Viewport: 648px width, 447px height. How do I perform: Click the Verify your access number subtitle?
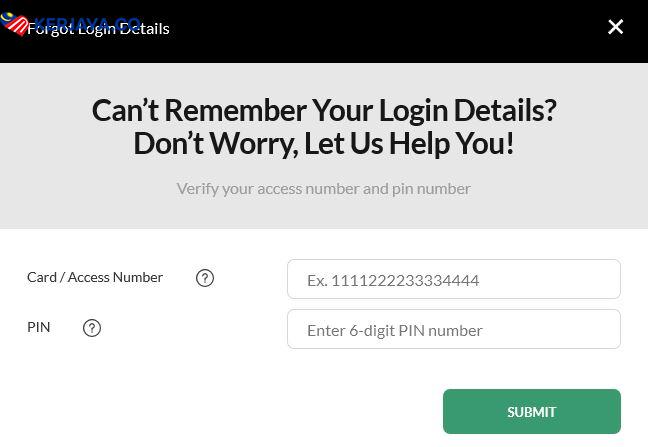324,189
